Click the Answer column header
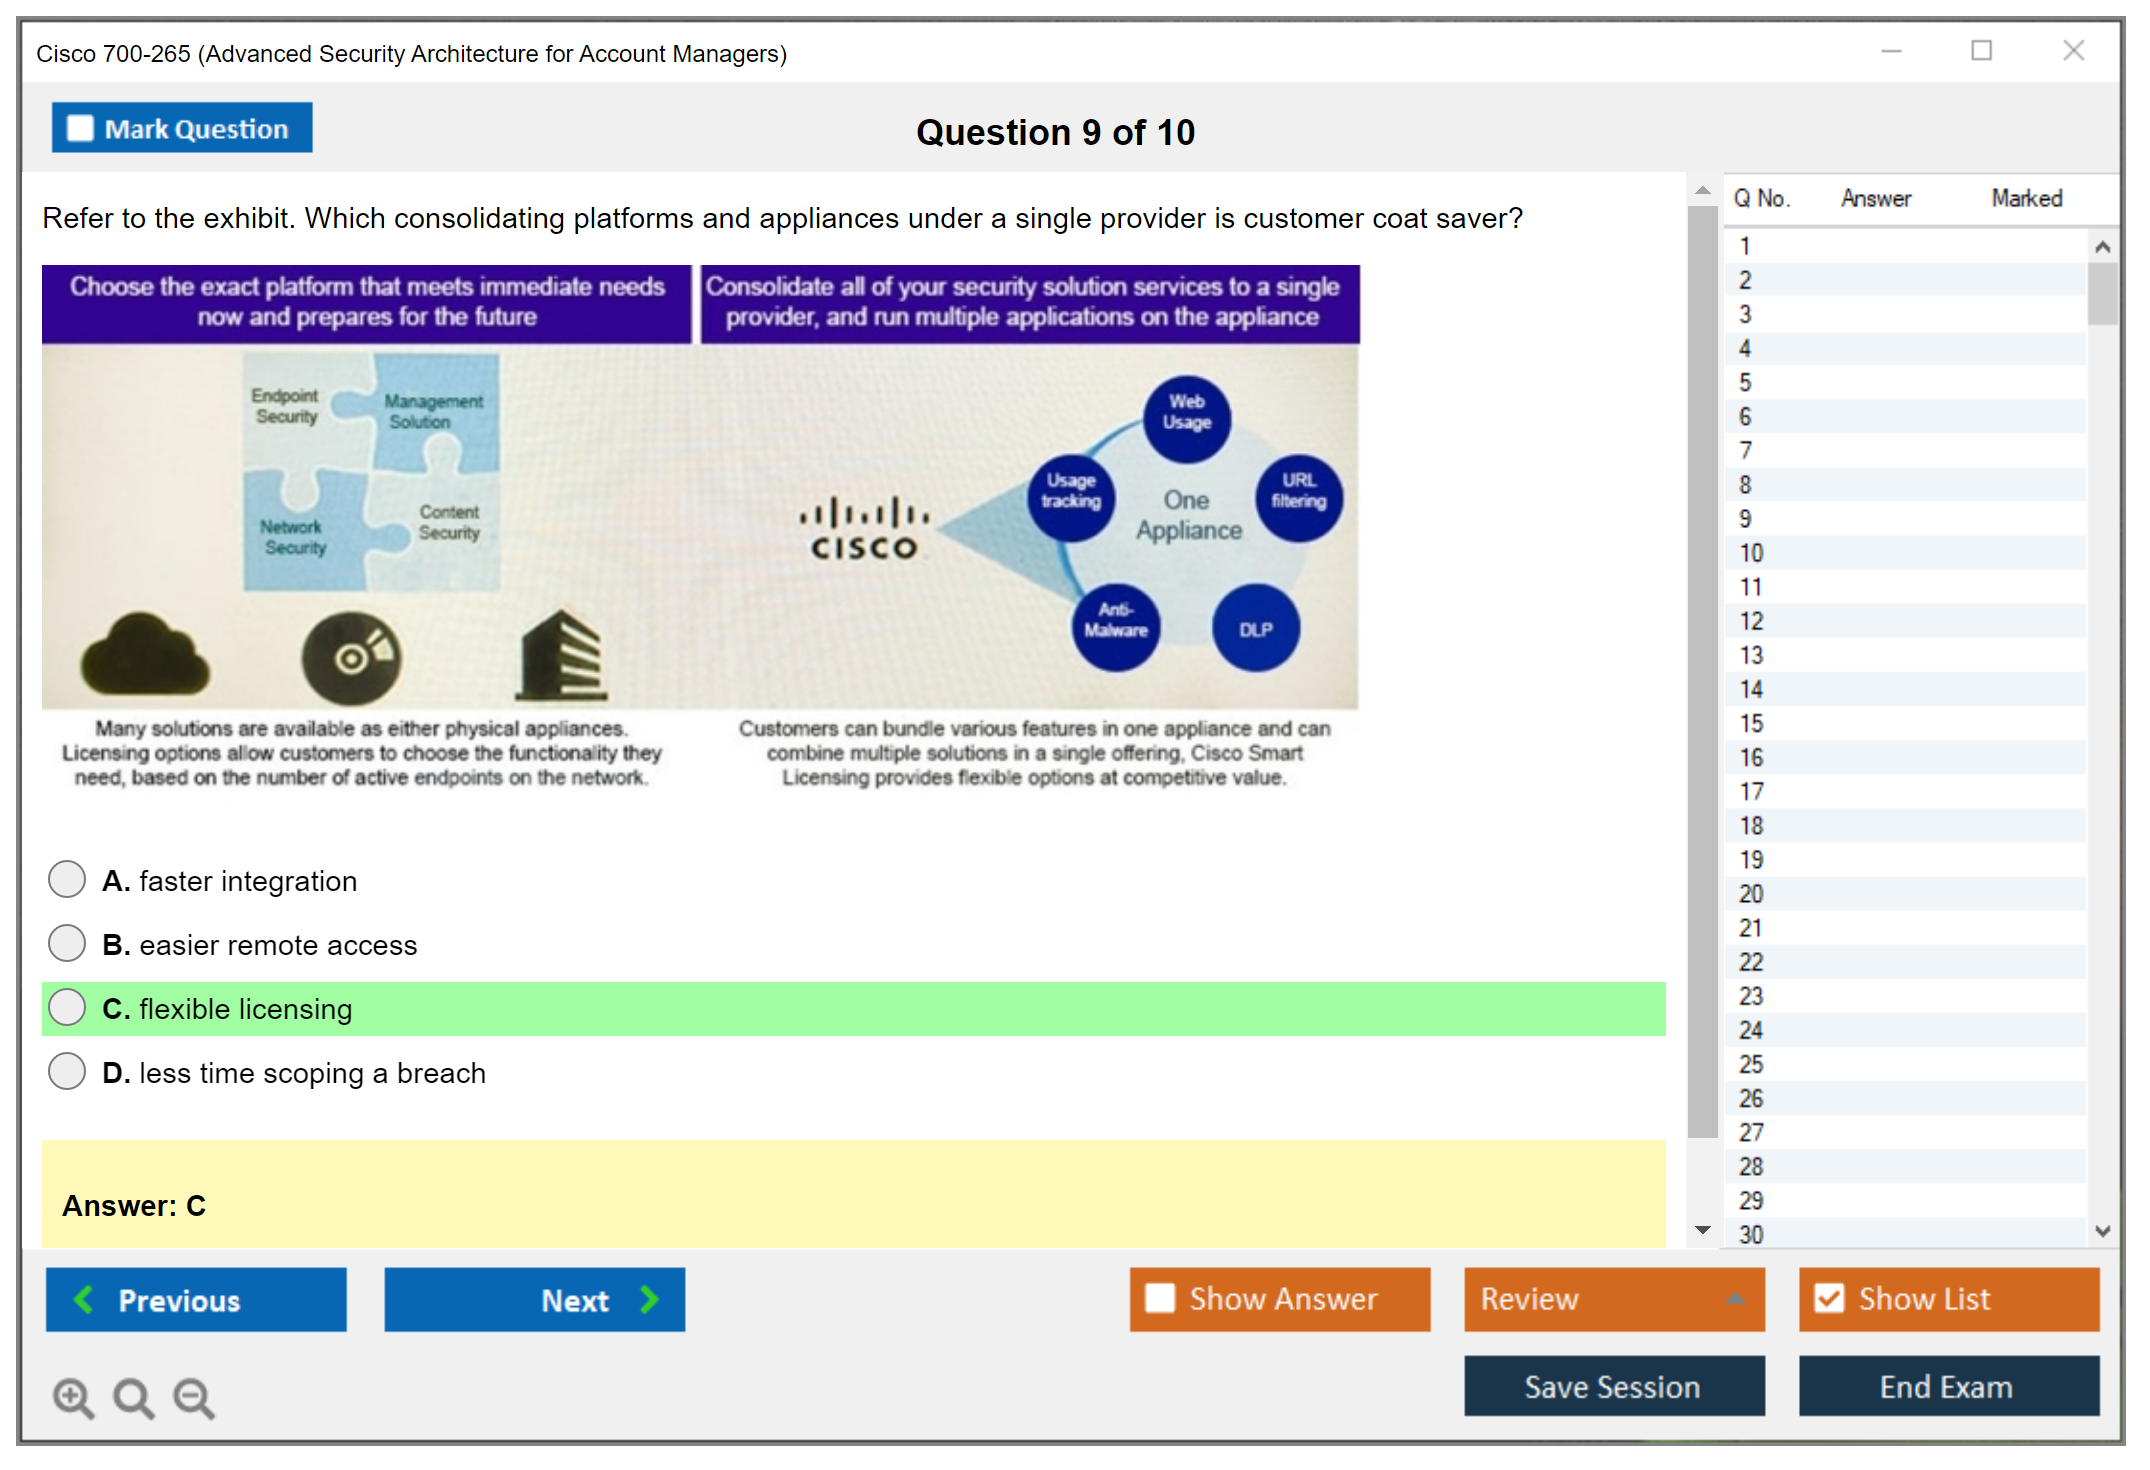The image size is (2150, 1470). pyautogui.click(x=1875, y=198)
